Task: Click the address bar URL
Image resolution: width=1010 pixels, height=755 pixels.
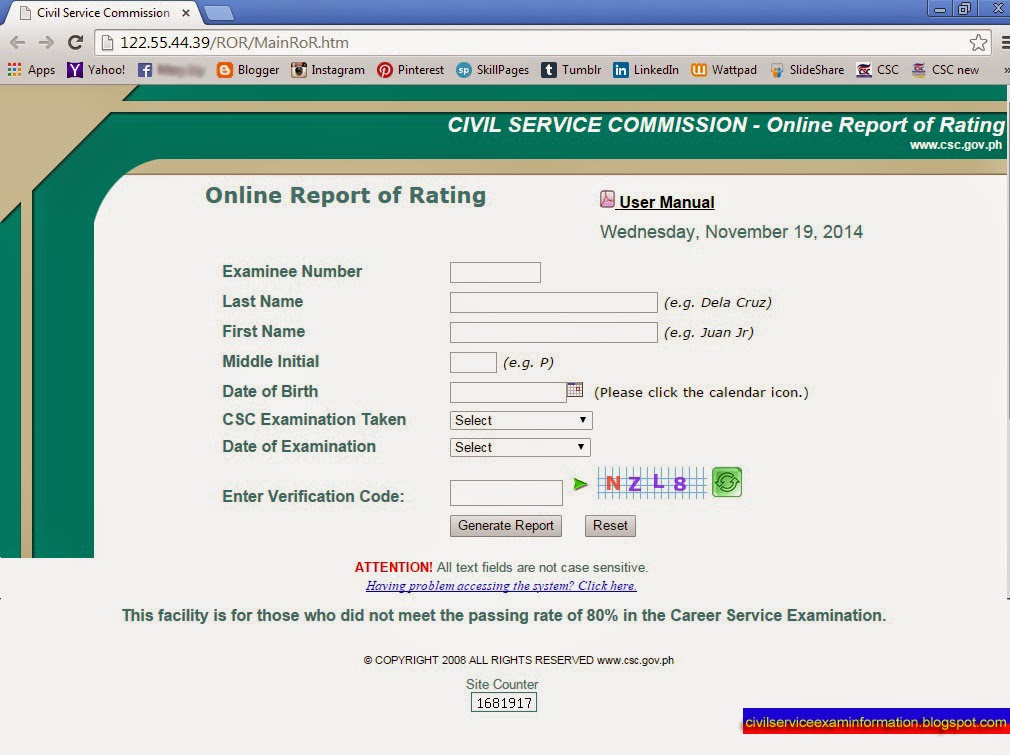Action: (234, 43)
